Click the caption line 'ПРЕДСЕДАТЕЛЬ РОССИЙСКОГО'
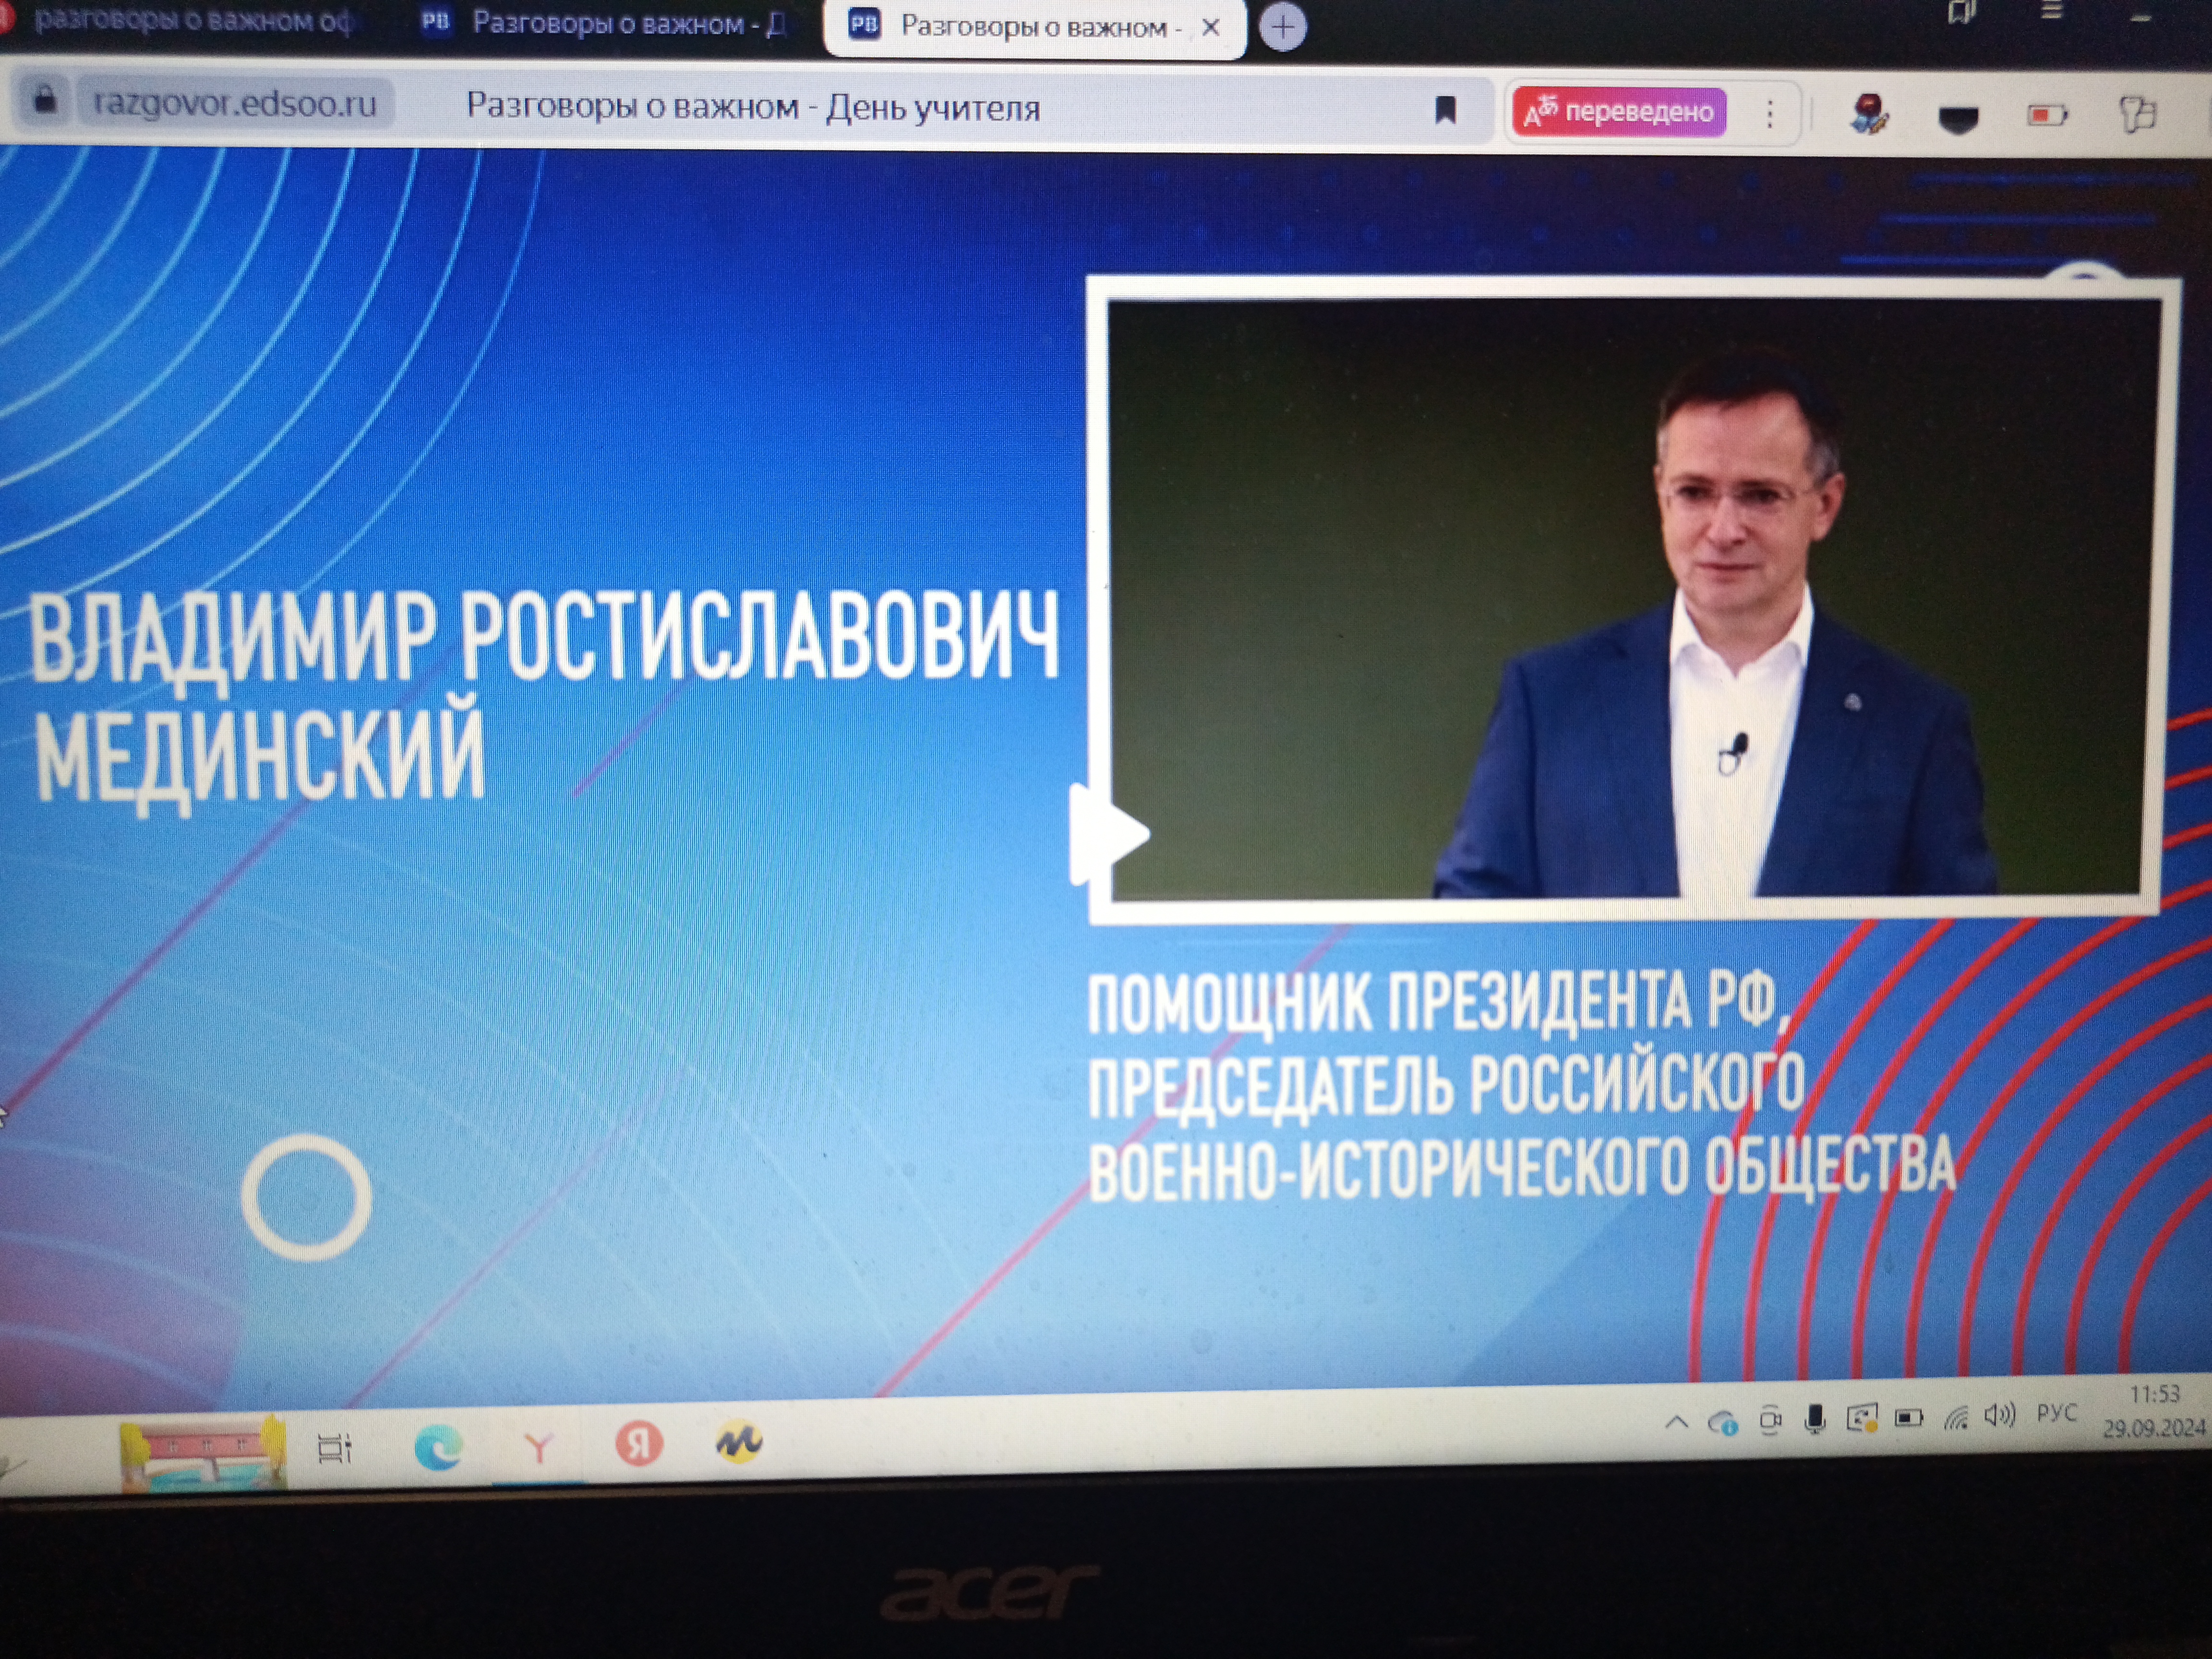Image resolution: width=2212 pixels, height=1659 pixels. [1447, 1085]
